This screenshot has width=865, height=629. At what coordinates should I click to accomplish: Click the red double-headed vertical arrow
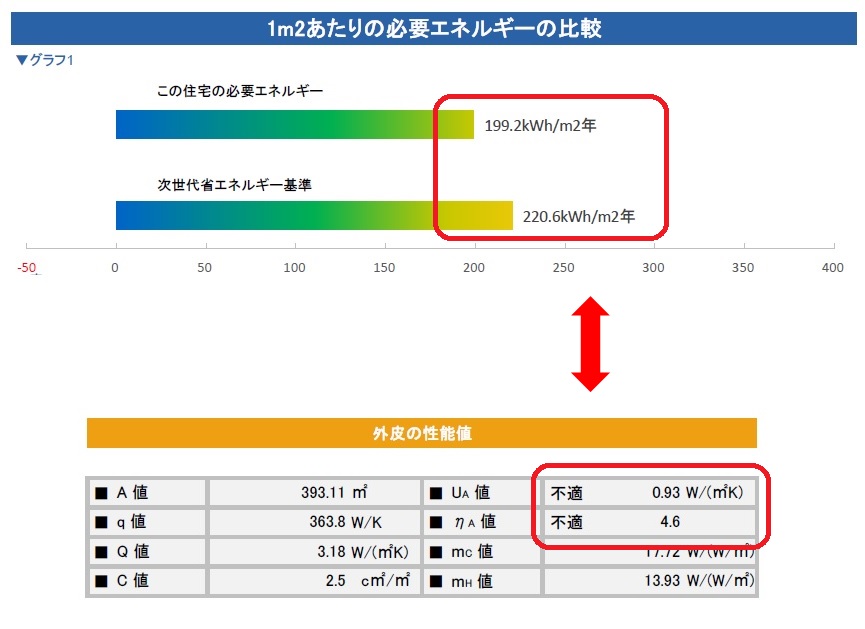[590, 344]
